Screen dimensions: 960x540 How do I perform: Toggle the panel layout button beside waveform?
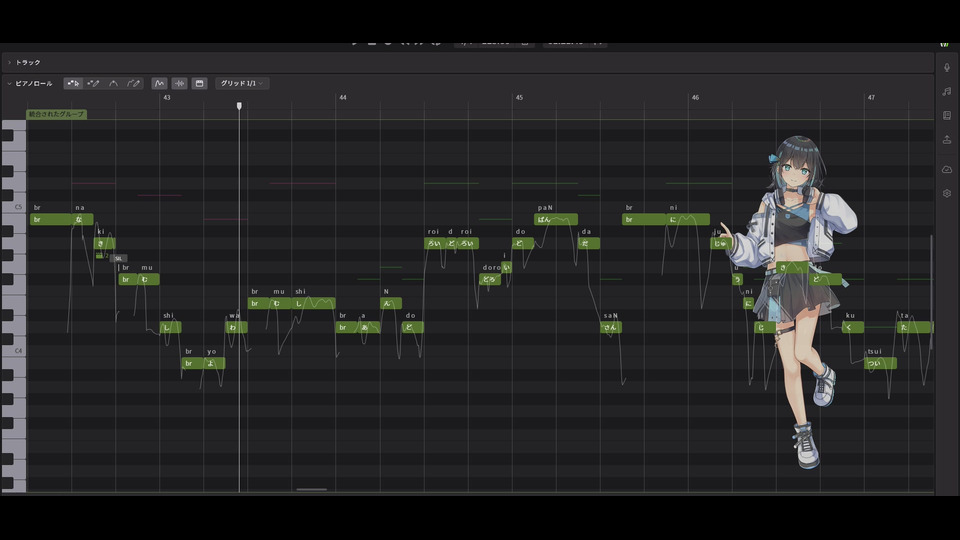click(199, 83)
